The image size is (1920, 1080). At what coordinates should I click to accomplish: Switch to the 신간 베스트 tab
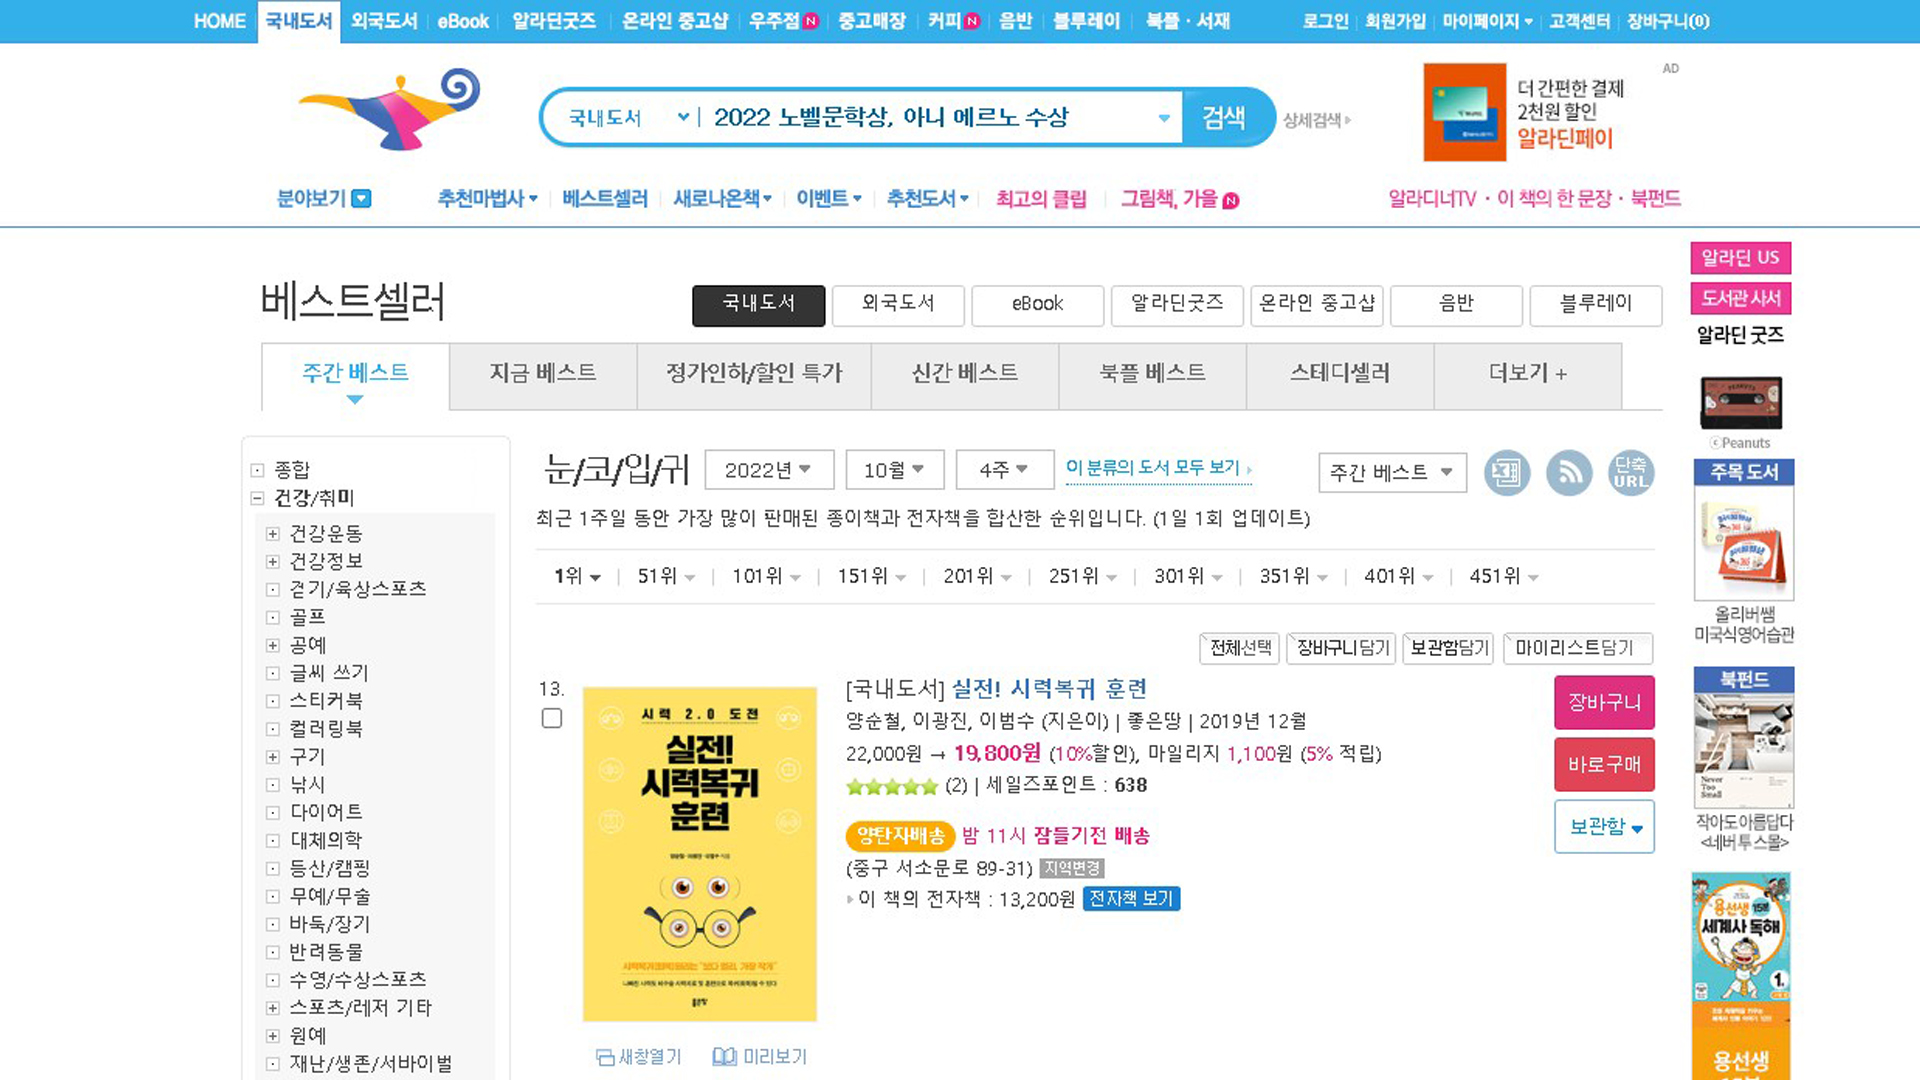[964, 374]
